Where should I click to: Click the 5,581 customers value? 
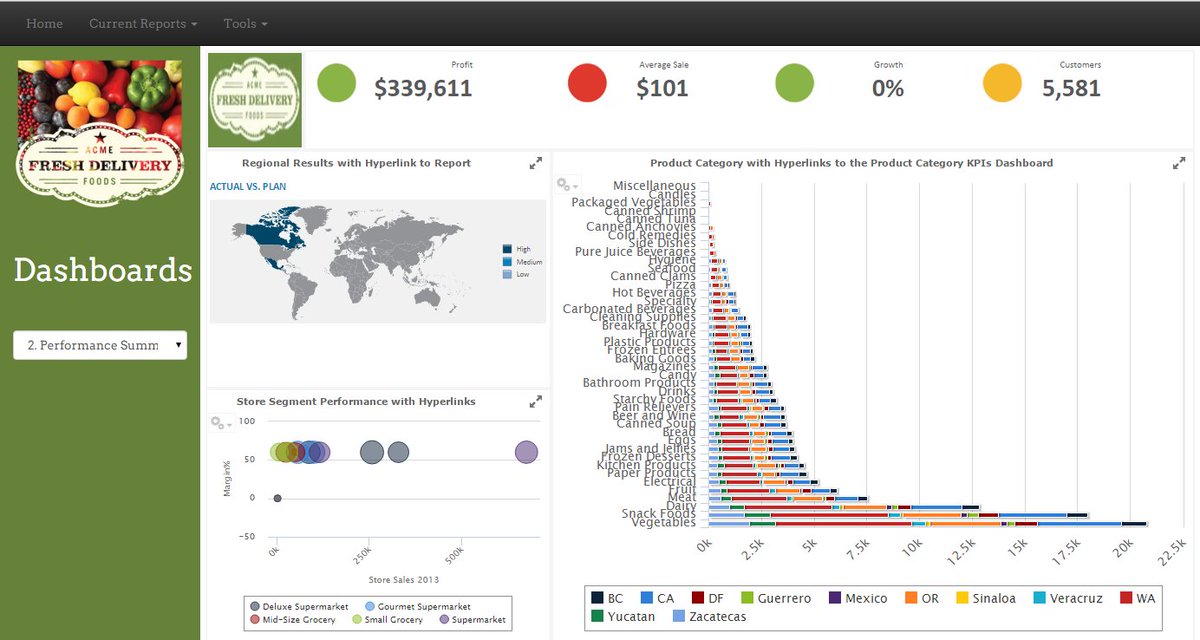[1071, 88]
